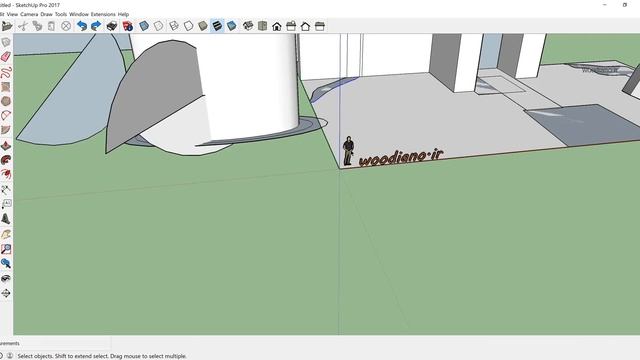This screenshot has width=640, height=360.
Task: Open the Window menu
Action: click(79, 14)
